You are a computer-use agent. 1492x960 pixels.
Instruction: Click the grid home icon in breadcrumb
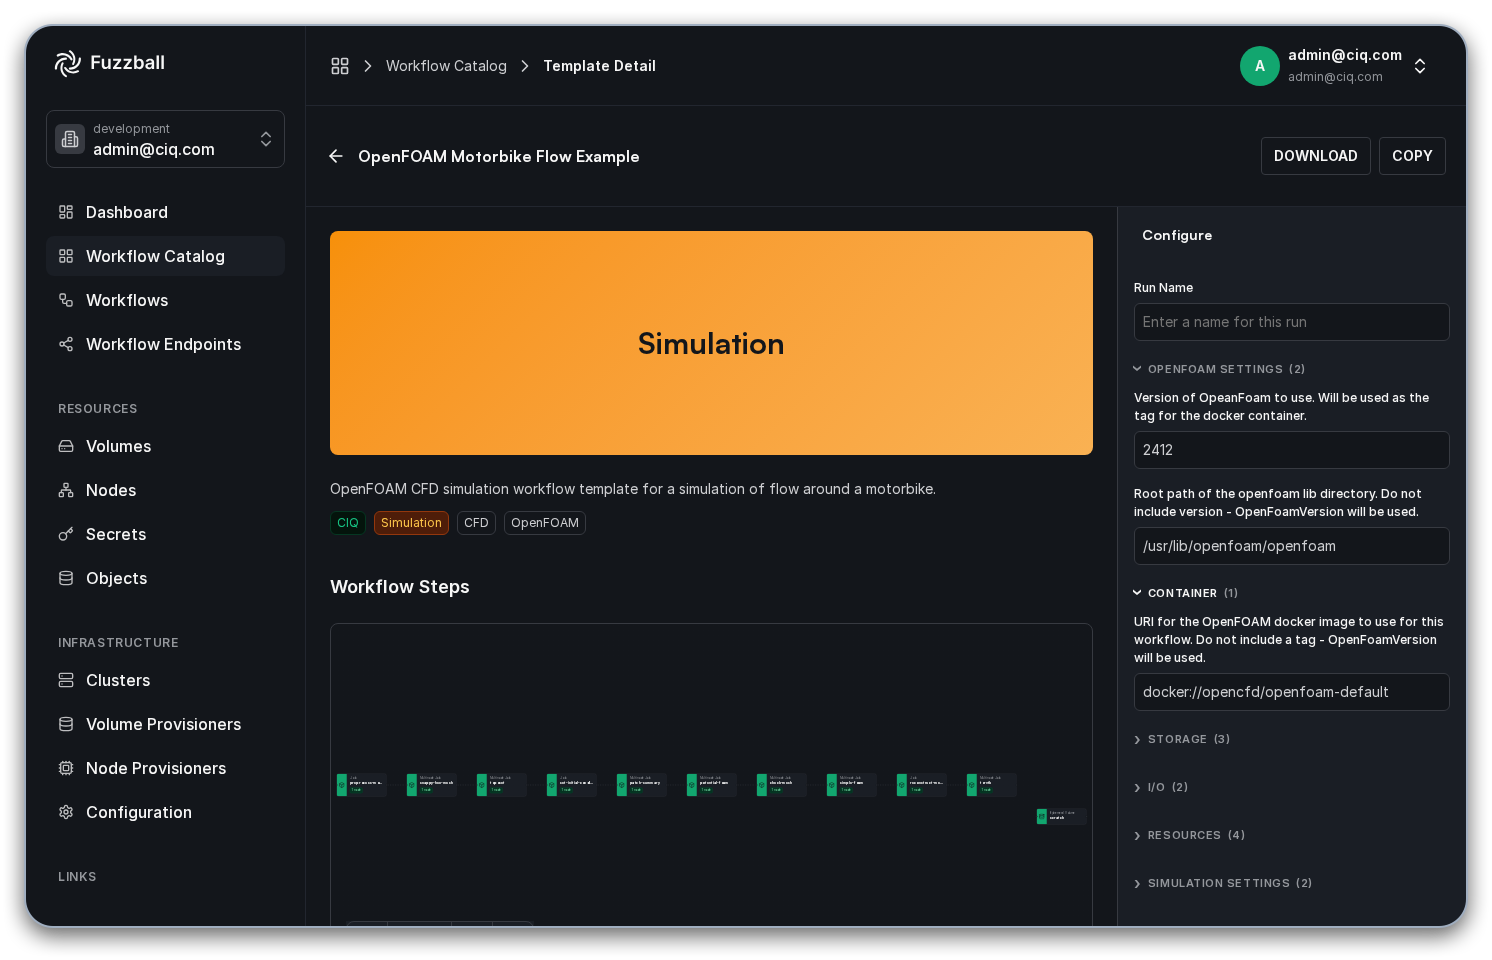[x=340, y=66]
